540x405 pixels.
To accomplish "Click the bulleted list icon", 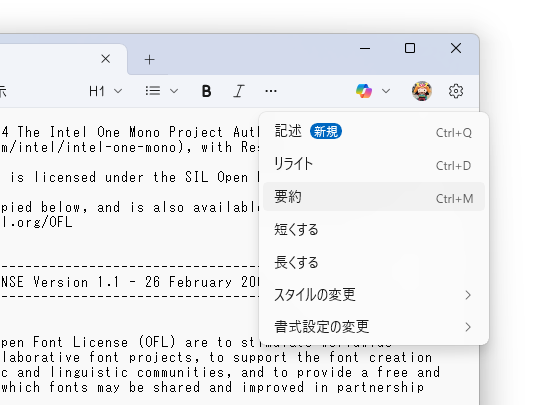I will point(153,91).
